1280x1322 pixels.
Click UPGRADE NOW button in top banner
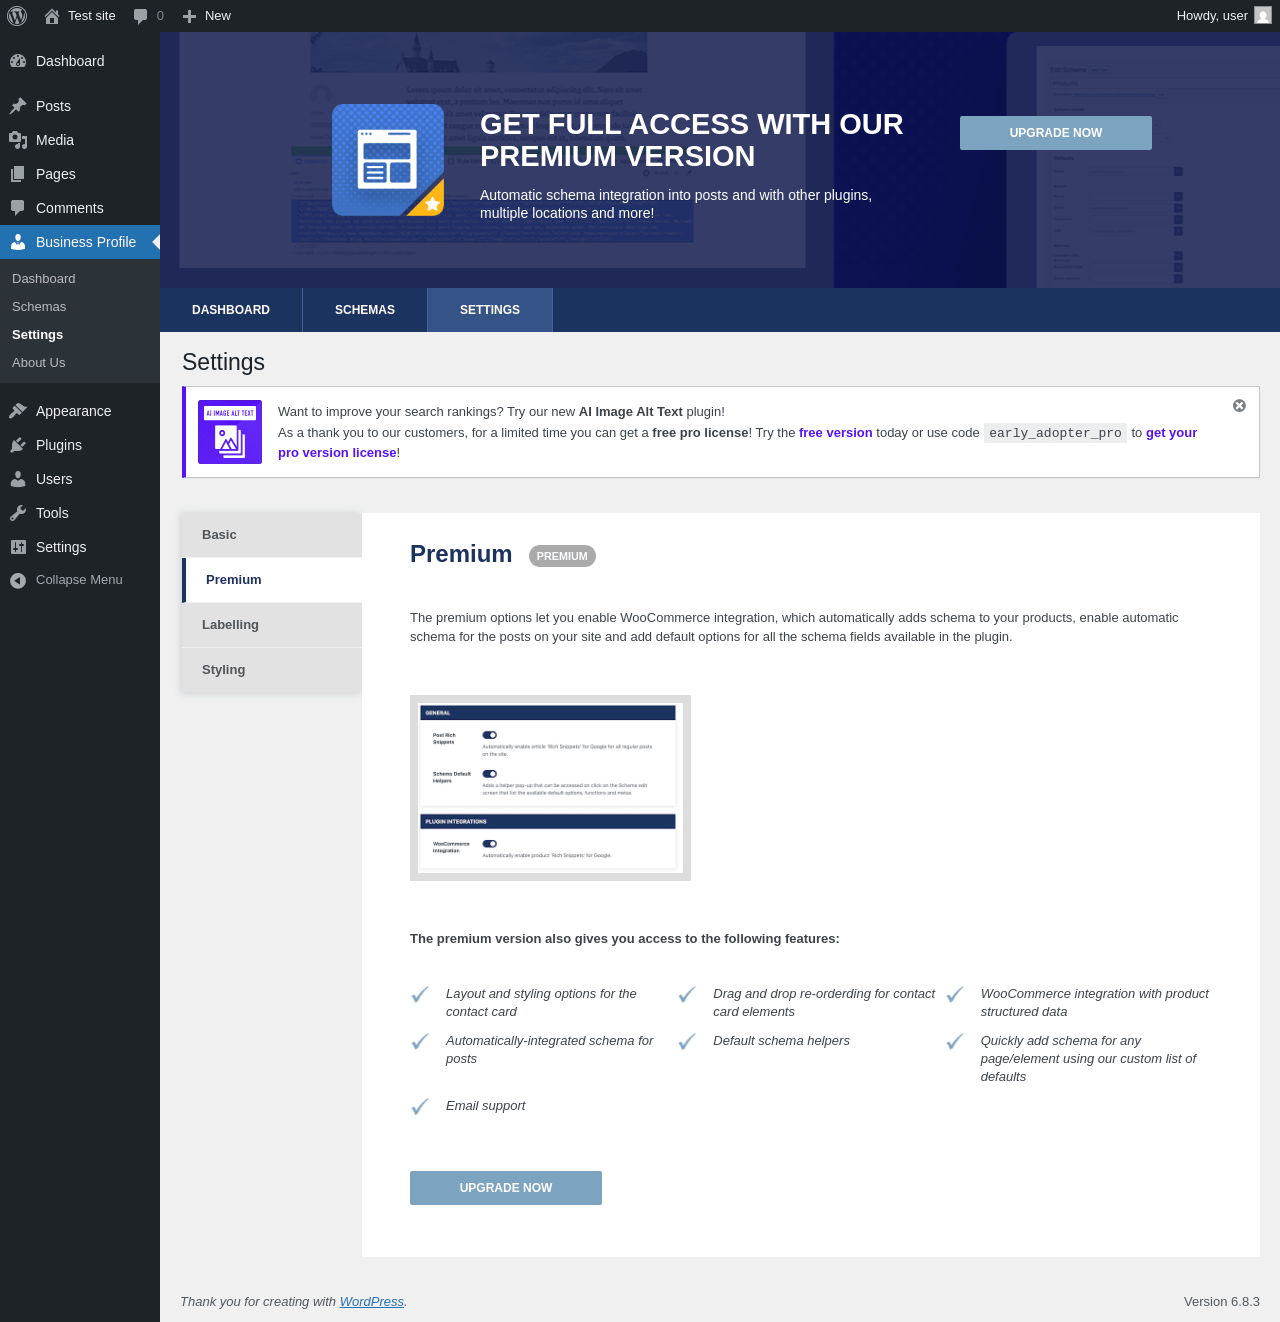coord(1056,133)
